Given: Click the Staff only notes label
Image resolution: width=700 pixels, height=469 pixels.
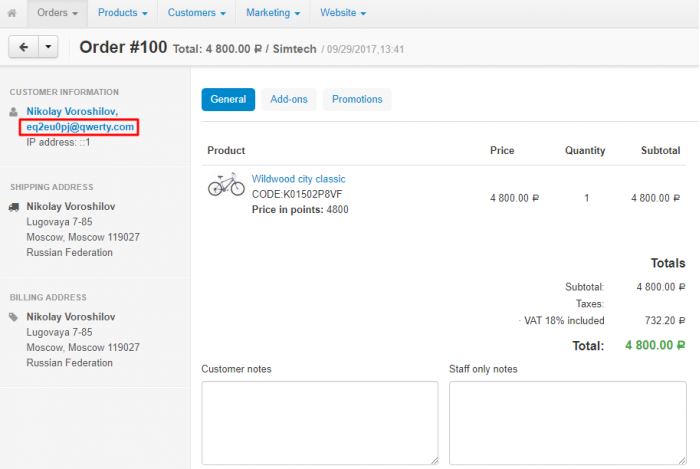Looking at the screenshot, I should (x=483, y=369).
